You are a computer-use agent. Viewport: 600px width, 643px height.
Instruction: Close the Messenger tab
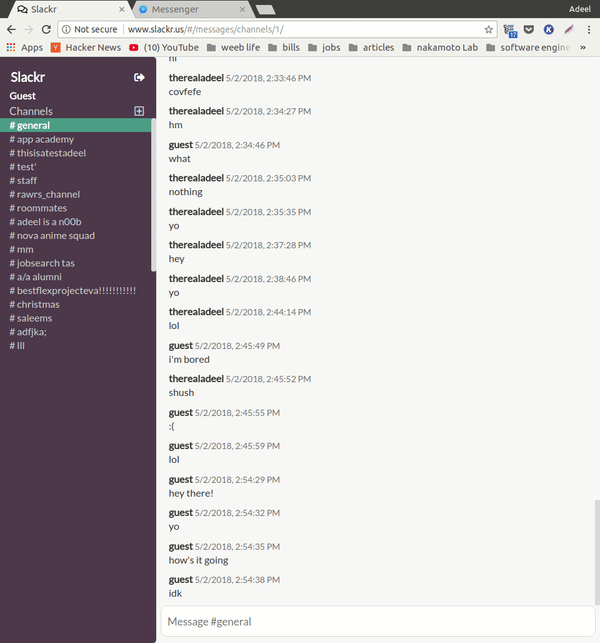[x=242, y=9]
